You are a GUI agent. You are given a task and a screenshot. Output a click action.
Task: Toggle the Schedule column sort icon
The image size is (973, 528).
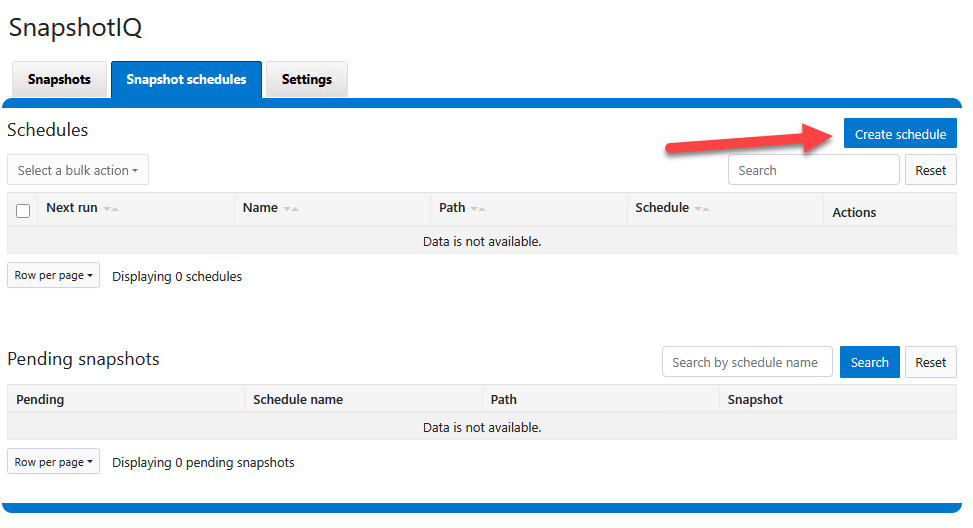(x=702, y=209)
